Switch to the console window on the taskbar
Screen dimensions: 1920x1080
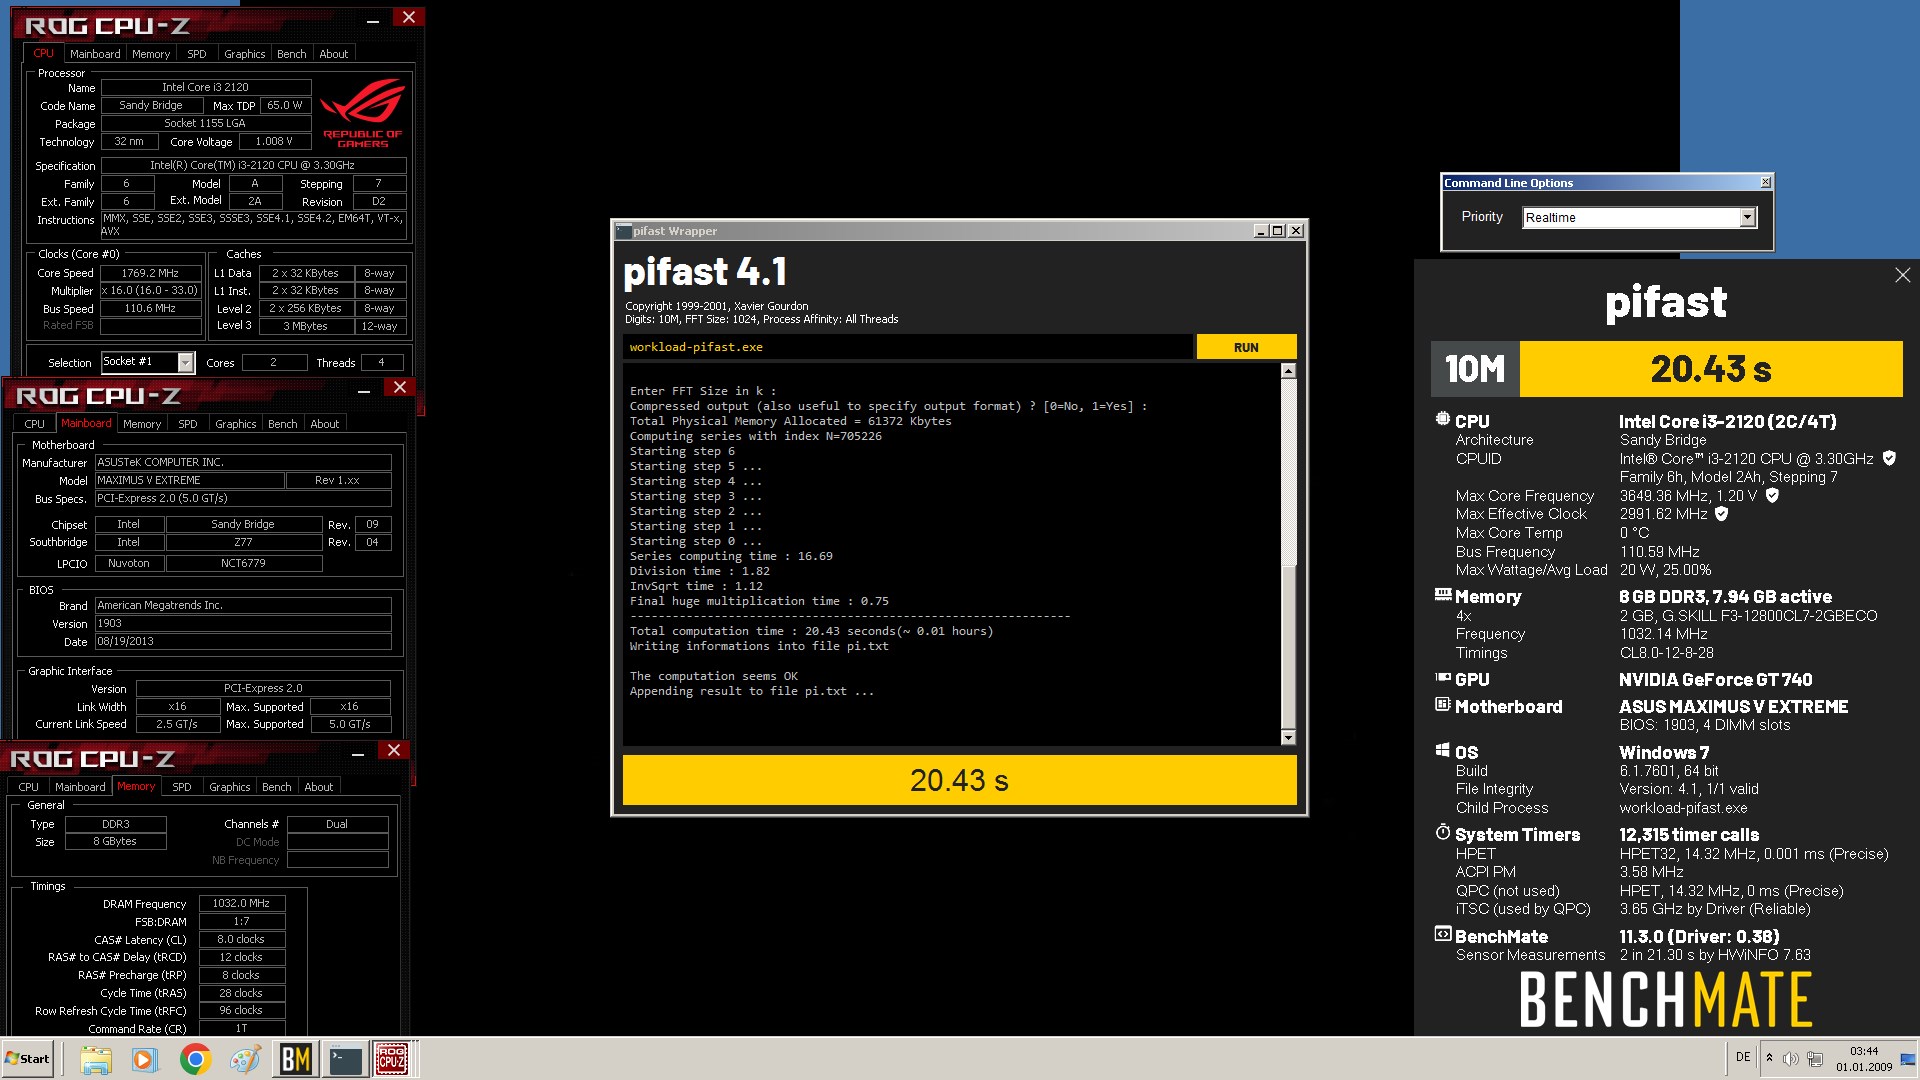click(345, 1059)
